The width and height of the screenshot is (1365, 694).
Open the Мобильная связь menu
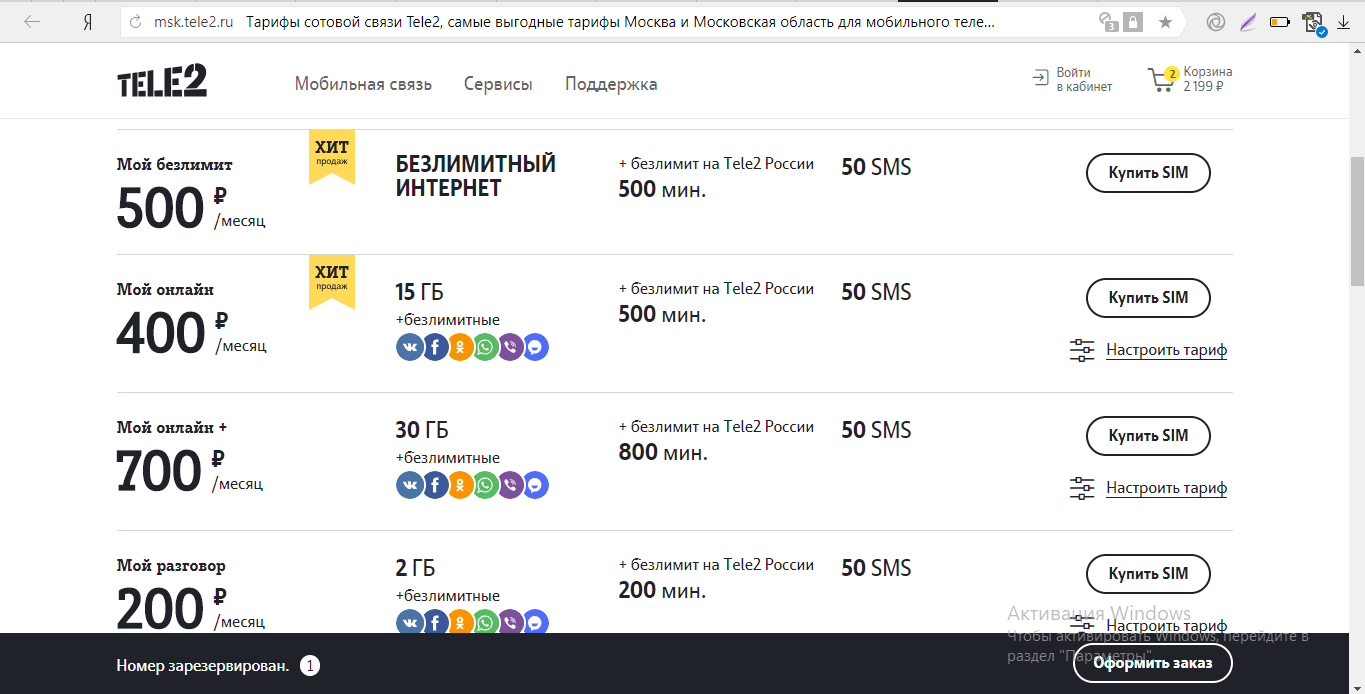363,84
